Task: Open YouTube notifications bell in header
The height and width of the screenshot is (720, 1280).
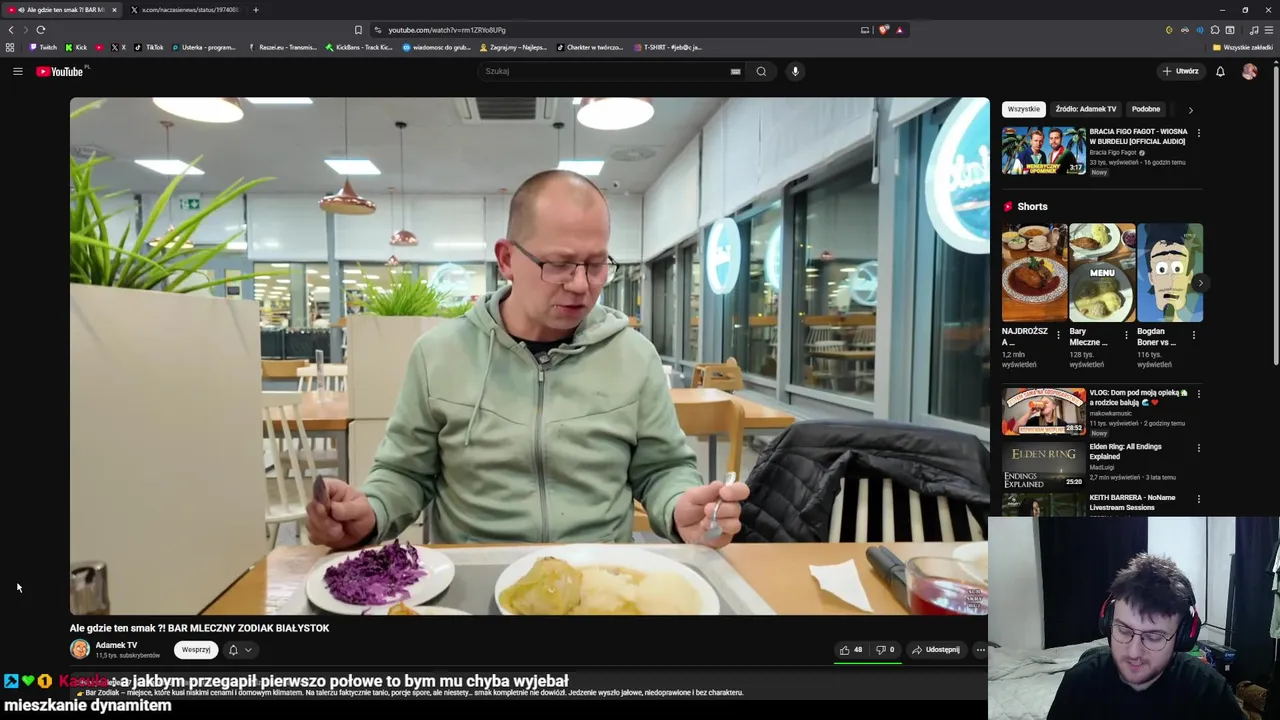Action: 1220,71
